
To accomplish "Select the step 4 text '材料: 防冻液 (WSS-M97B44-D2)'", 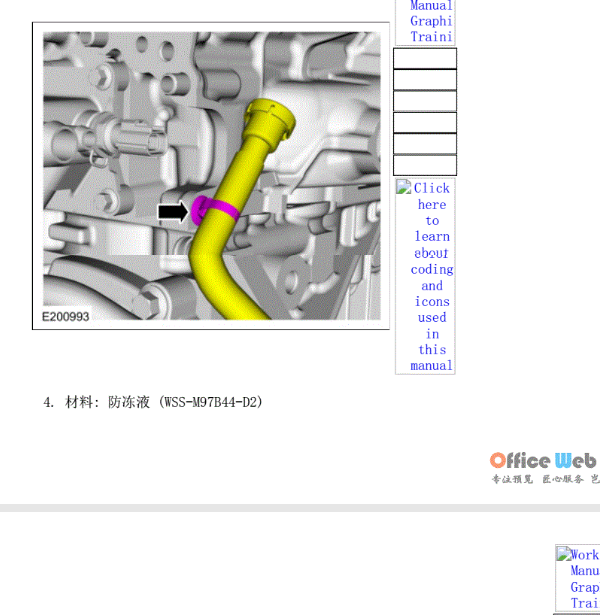I will pyautogui.click(x=164, y=402).
